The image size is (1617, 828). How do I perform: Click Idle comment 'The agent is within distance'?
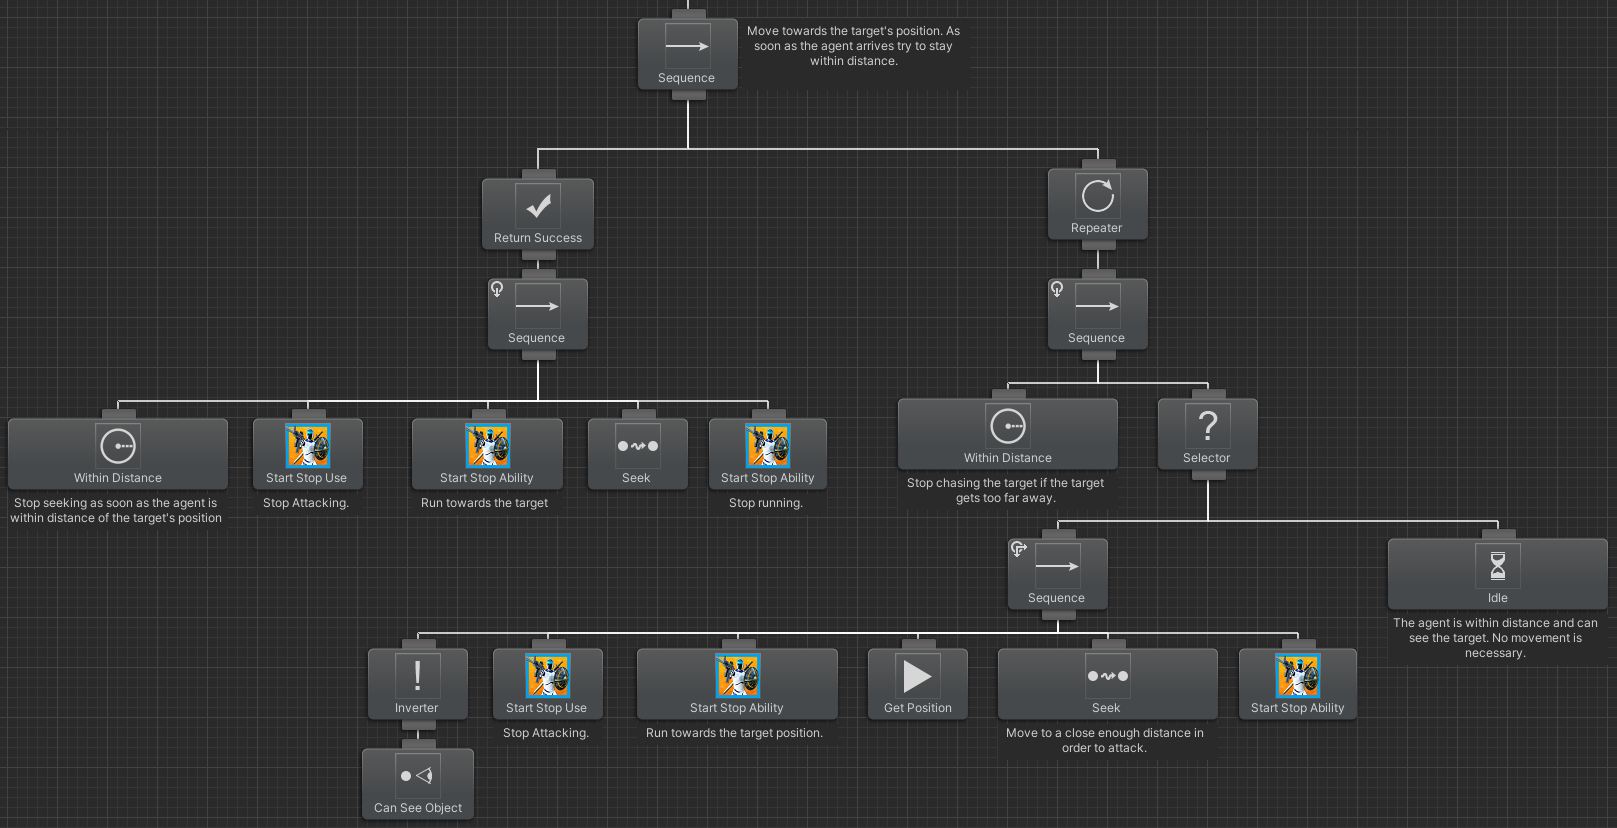click(x=1495, y=637)
